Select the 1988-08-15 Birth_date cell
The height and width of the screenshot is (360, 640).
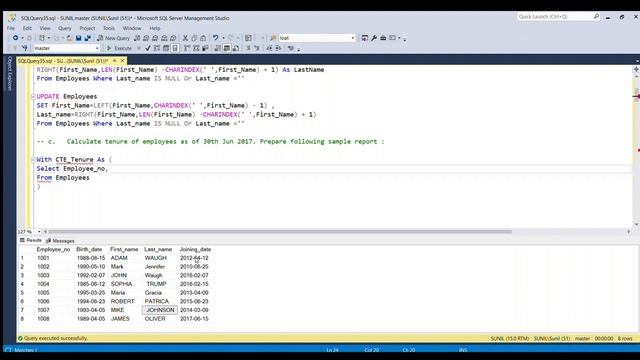91,258
